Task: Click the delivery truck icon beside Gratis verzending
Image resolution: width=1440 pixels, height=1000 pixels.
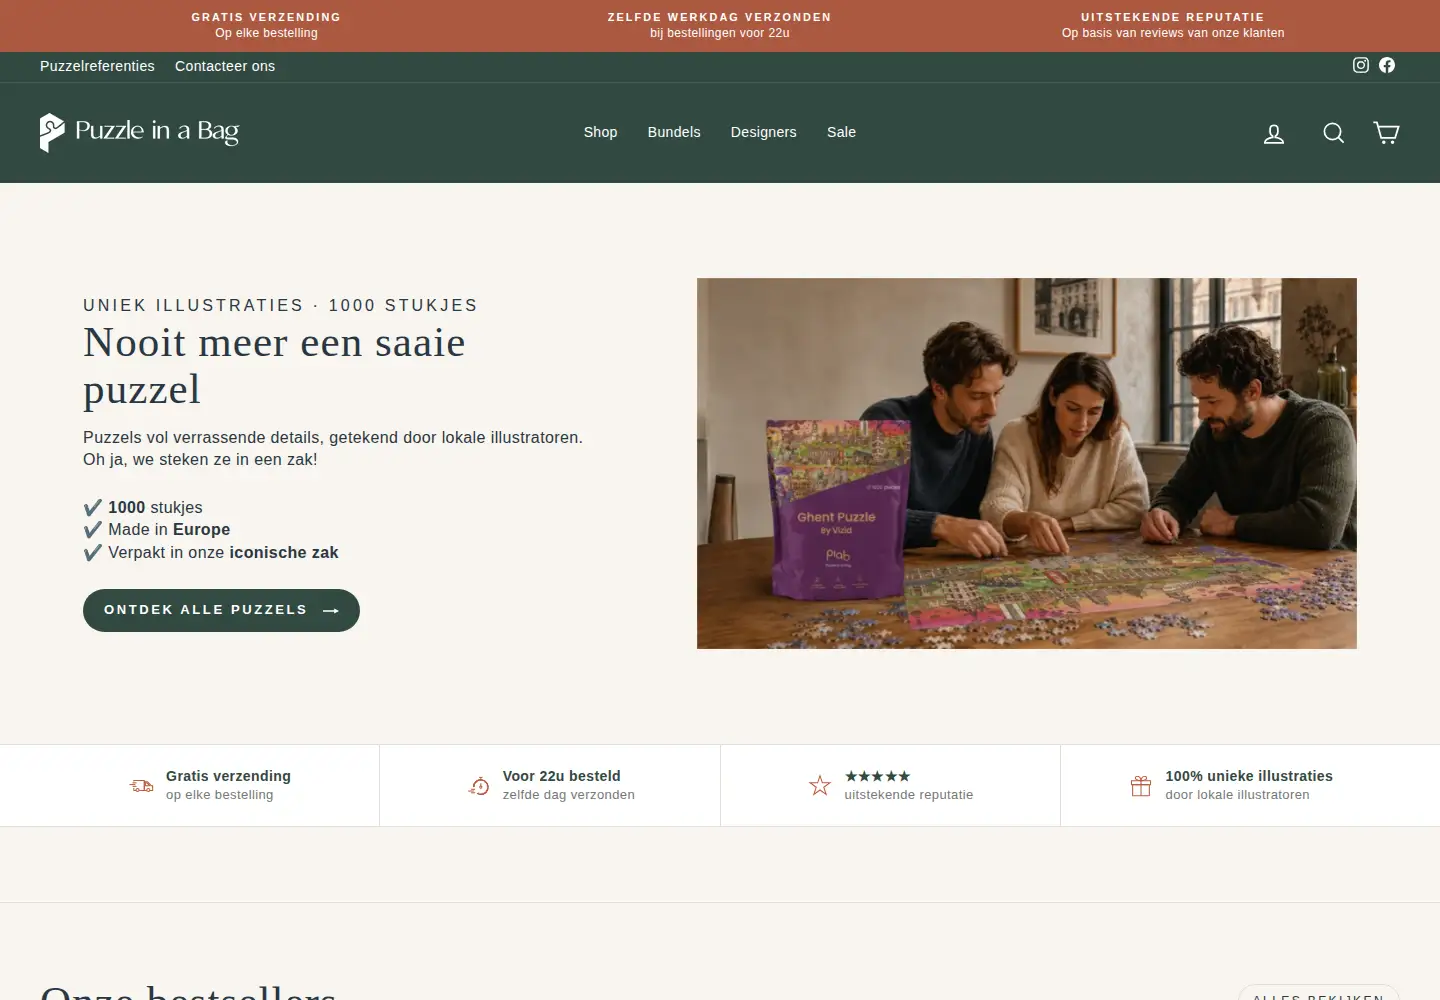Action: tap(142, 786)
